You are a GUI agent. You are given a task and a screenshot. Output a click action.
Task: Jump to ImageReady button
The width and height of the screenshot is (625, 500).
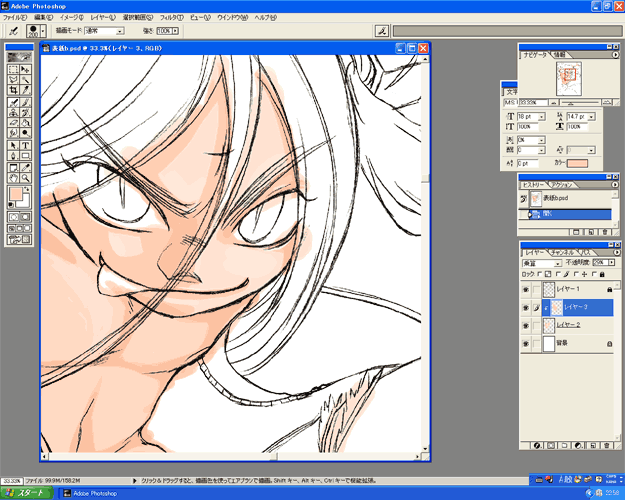(19, 240)
